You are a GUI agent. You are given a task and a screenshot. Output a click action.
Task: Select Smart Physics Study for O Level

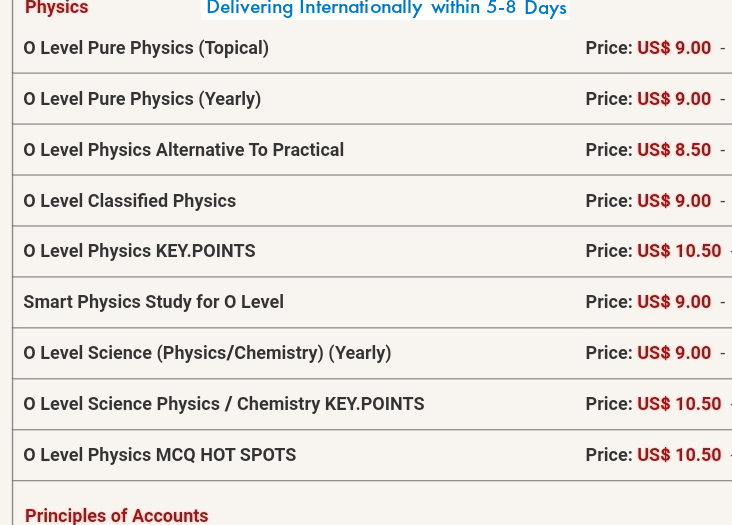154,302
